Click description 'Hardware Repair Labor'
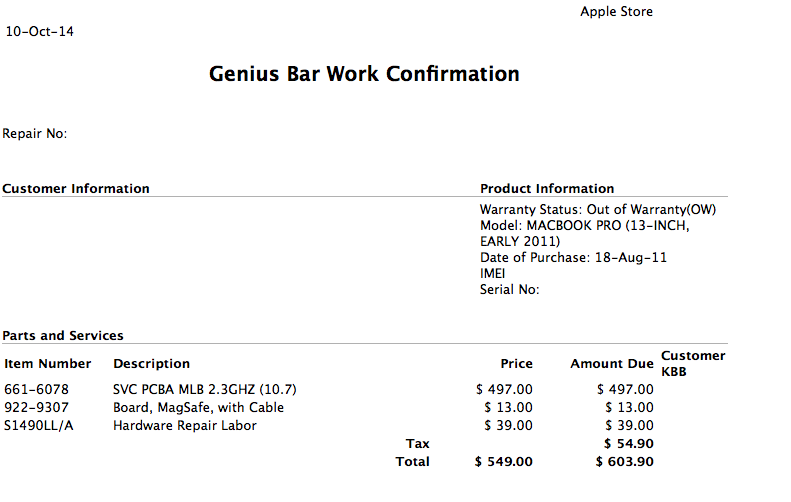This screenshot has width=791, height=502. click(x=185, y=425)
